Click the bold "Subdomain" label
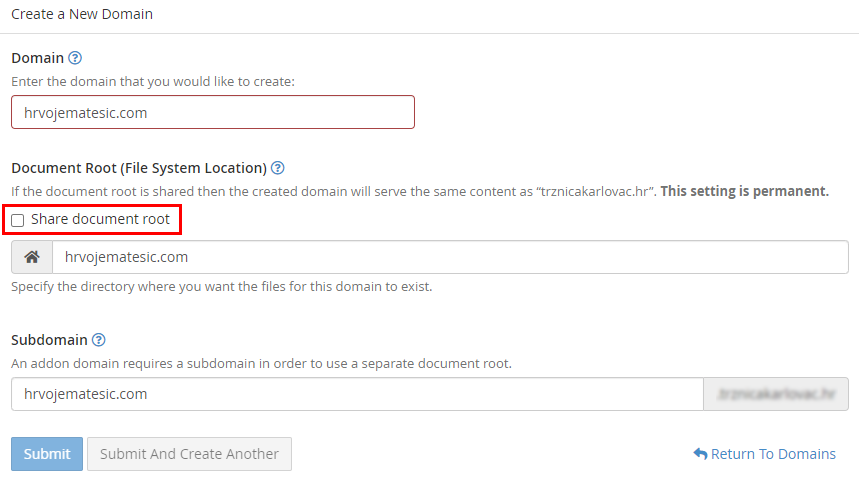859x492 pixels. click(49, 340)
